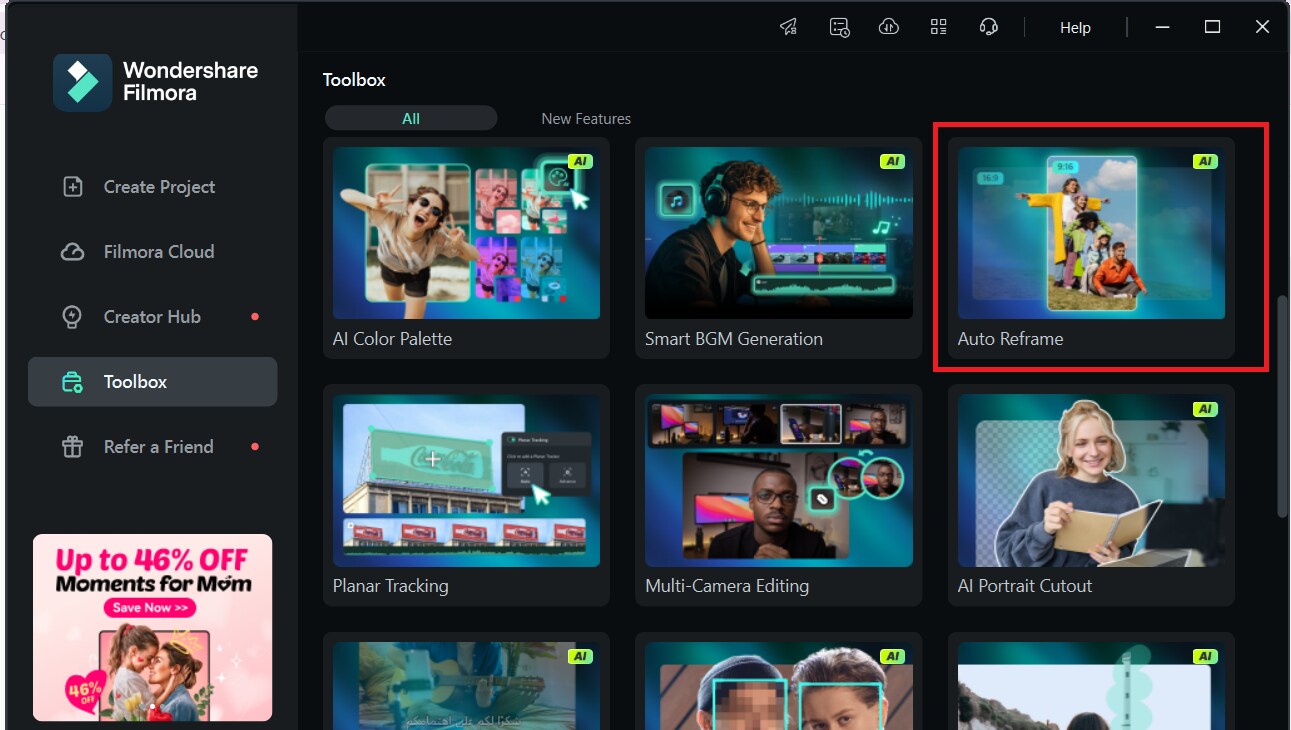
Task: Click the AI Color Palette label
Action: [x=392, y=339]
